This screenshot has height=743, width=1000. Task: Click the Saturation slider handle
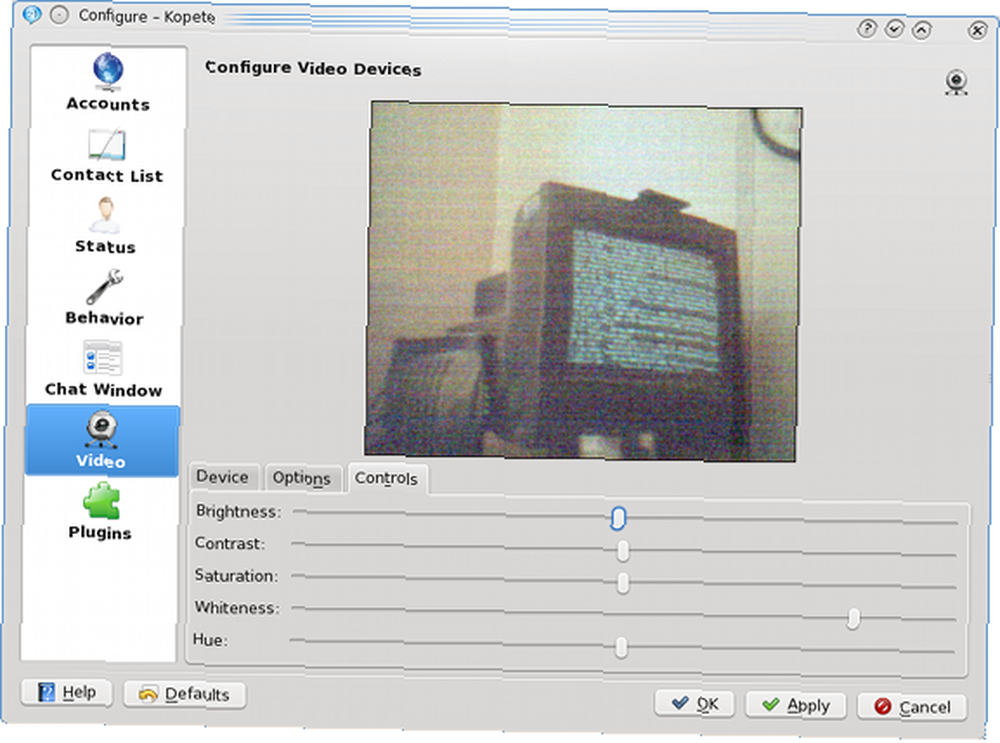point(623,582)
